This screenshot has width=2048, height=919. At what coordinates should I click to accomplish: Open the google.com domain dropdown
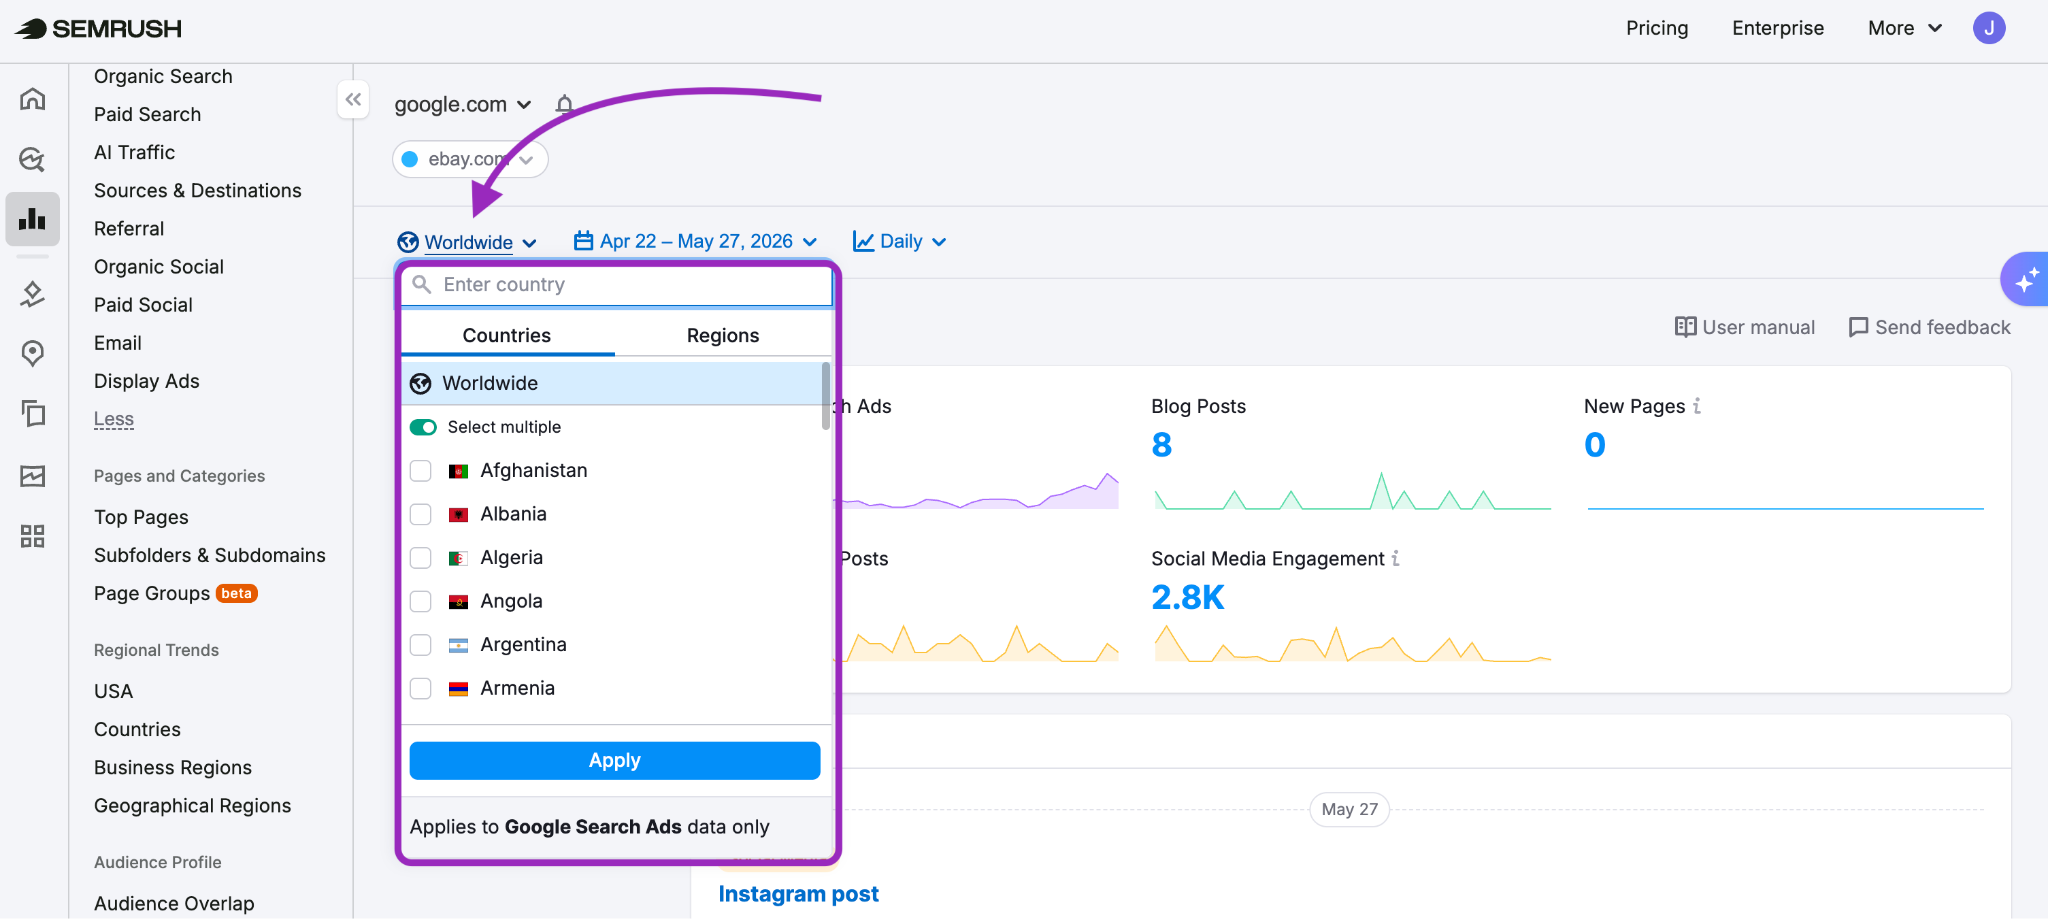(462, 104)
